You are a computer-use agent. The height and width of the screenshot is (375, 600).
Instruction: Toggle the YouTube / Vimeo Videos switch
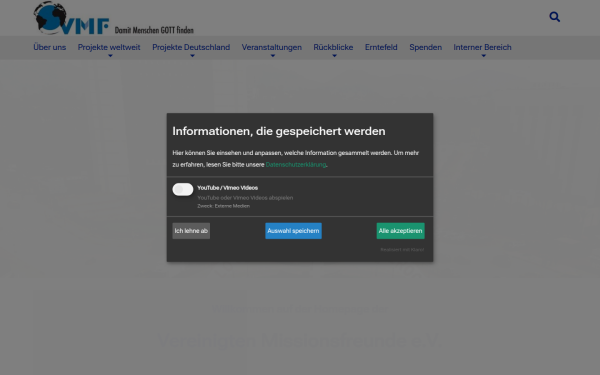click(183, 189)
